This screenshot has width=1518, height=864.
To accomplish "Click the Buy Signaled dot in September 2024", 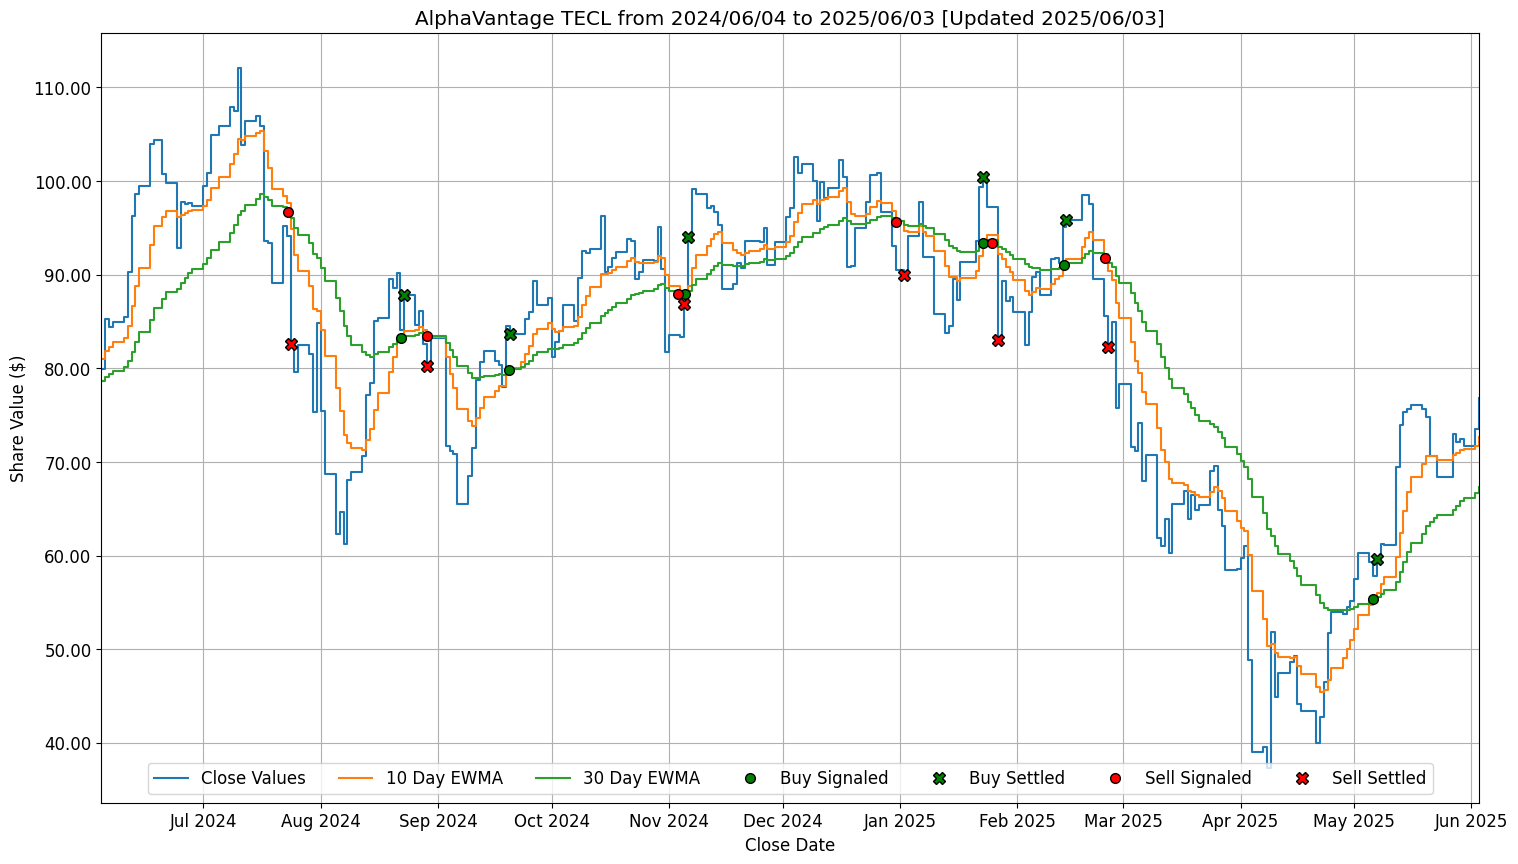I will [509, 370].
